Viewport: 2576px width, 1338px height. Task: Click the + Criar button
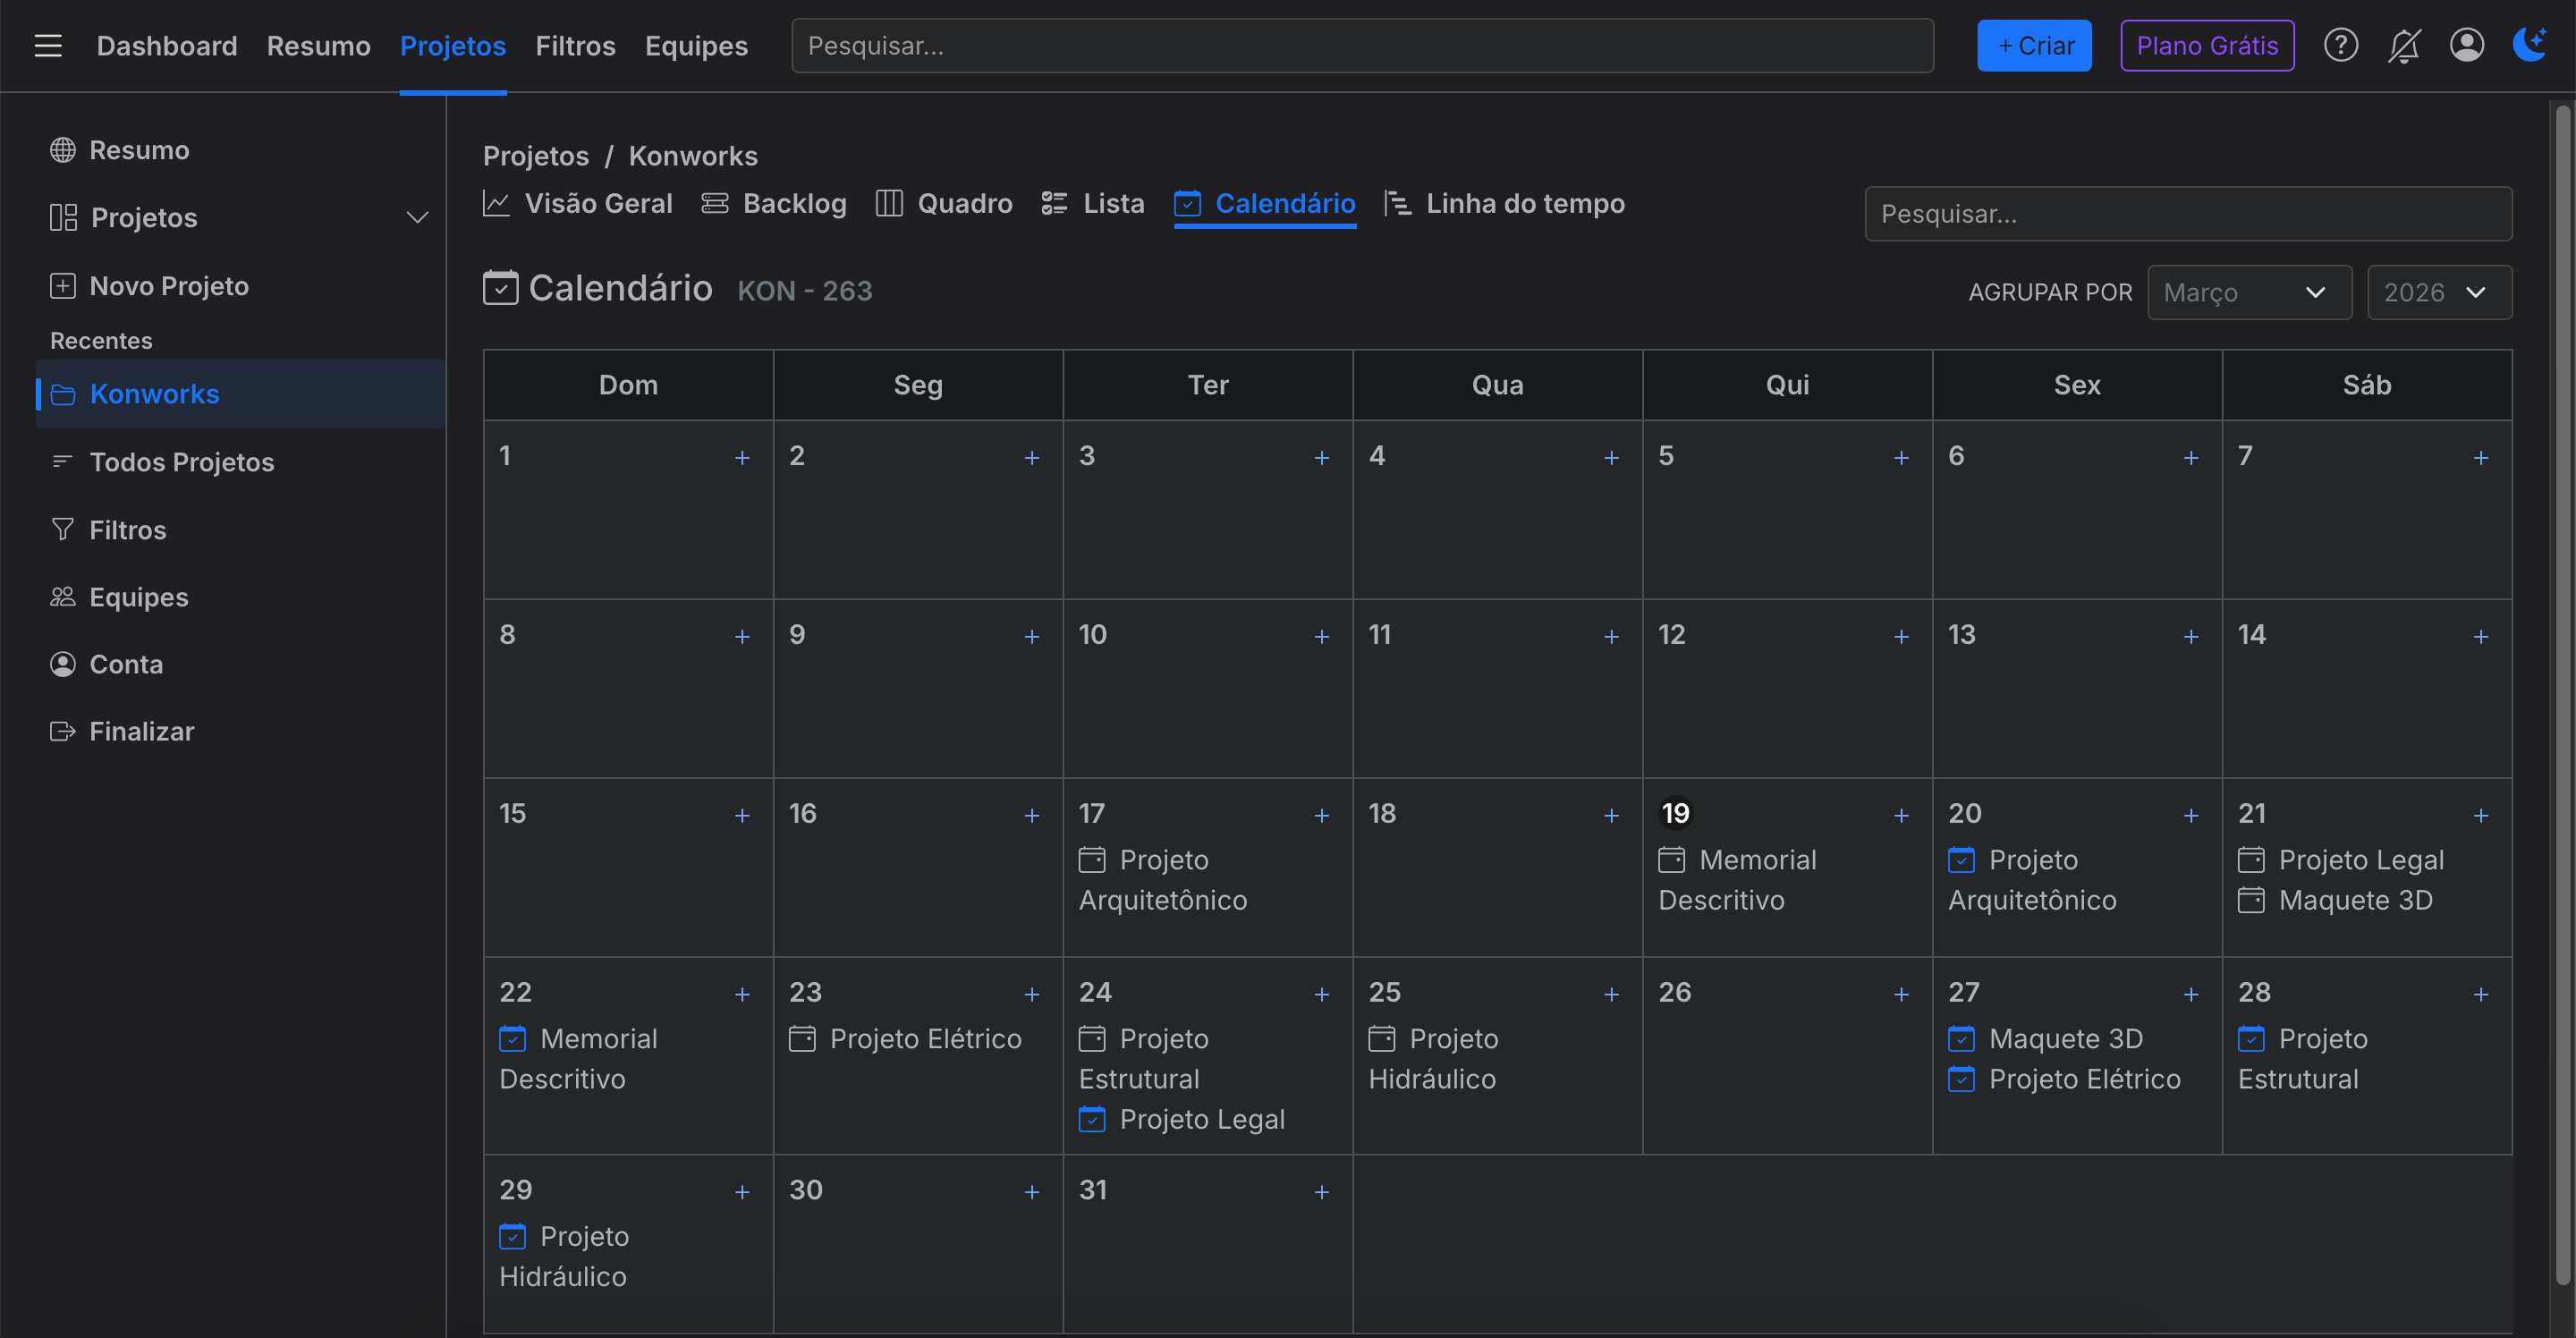click(2034, 45)
